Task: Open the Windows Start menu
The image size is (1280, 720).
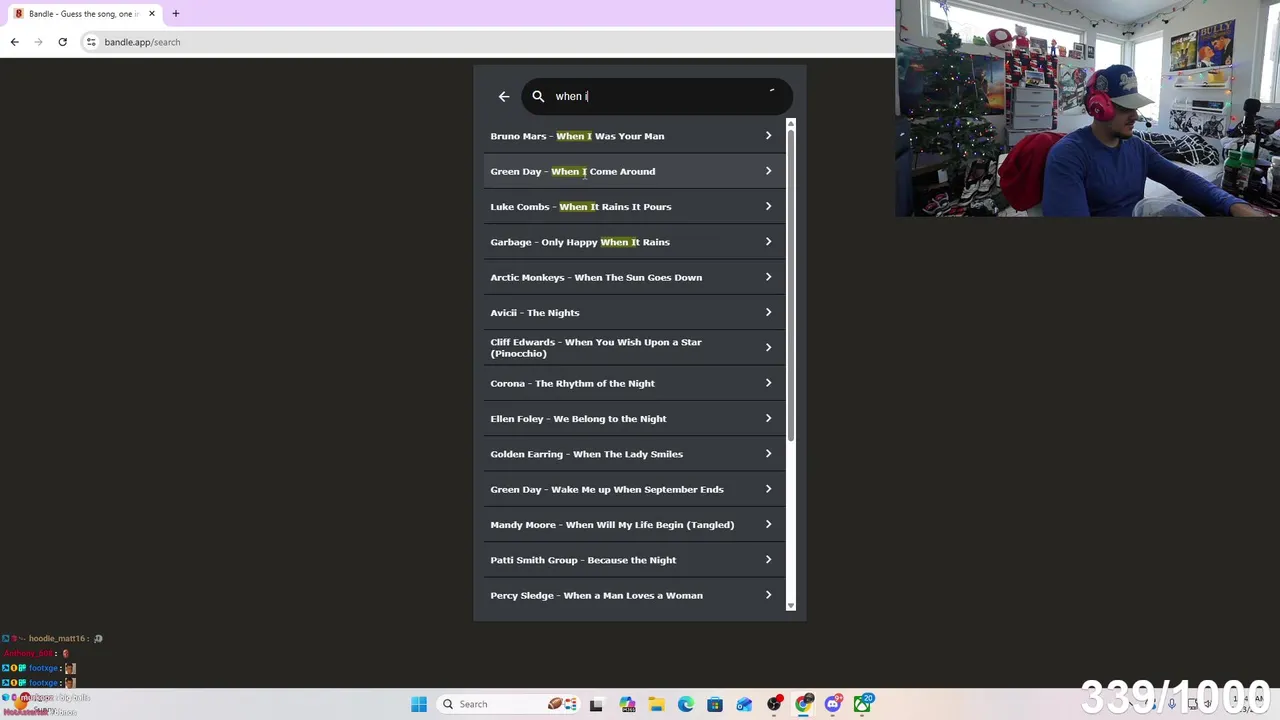Action: 419,704
